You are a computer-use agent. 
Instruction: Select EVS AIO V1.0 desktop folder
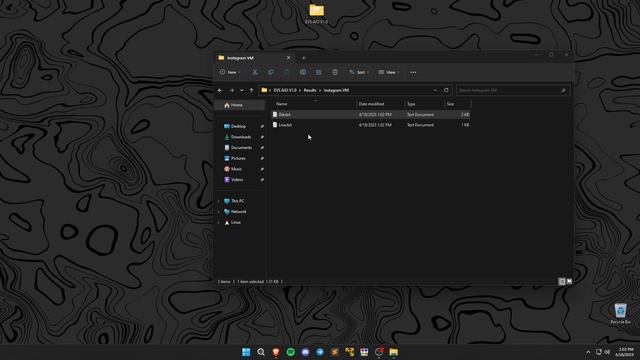tap(316, 14)
